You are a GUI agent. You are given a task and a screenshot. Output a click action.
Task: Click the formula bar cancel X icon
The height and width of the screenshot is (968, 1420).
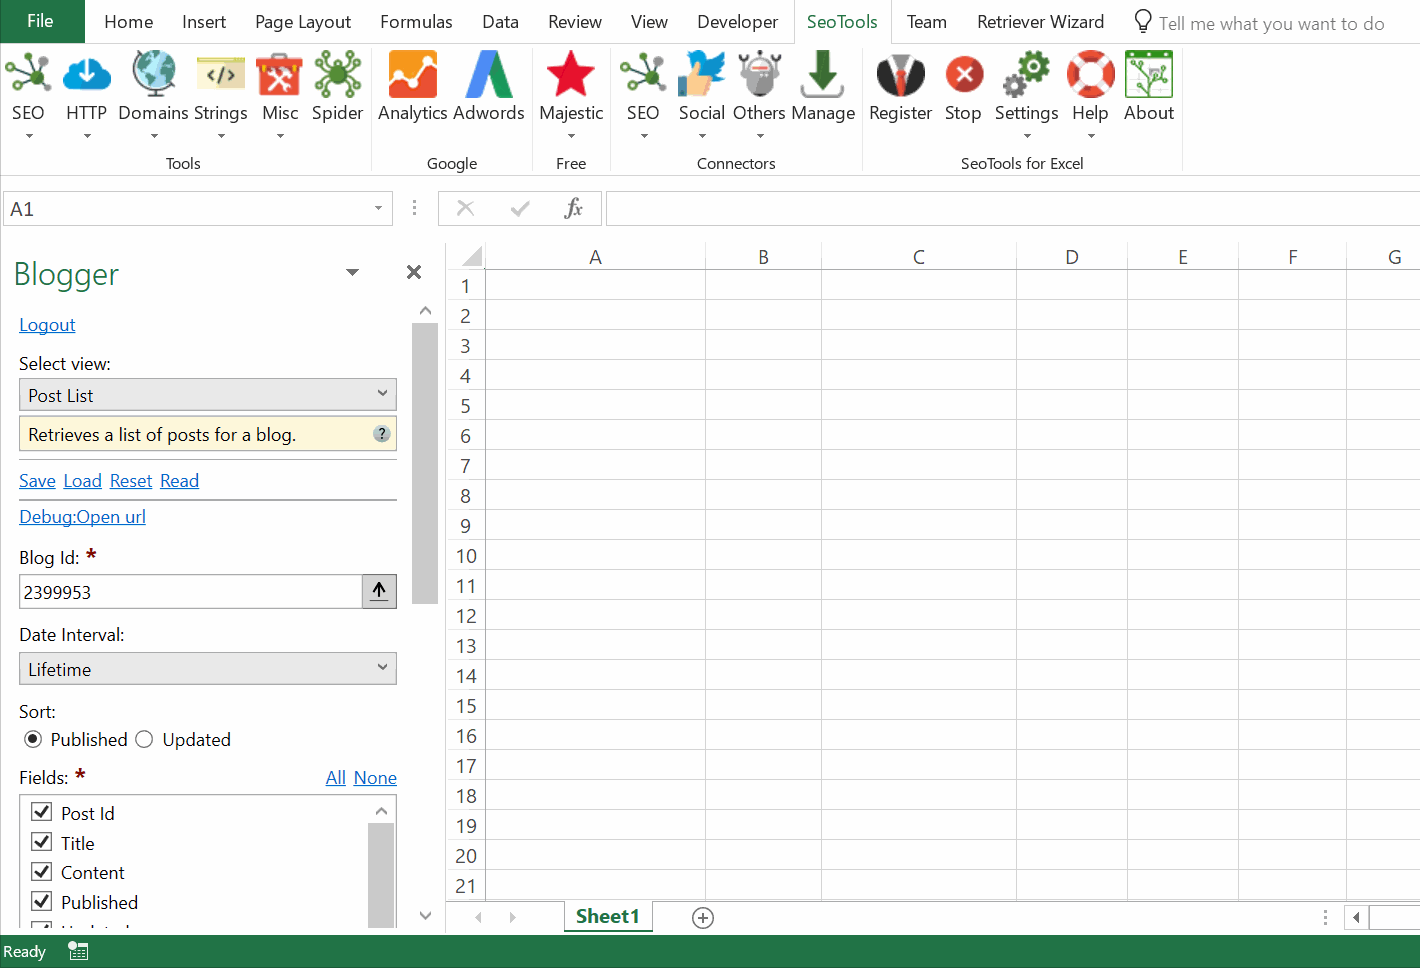[465, 208]
